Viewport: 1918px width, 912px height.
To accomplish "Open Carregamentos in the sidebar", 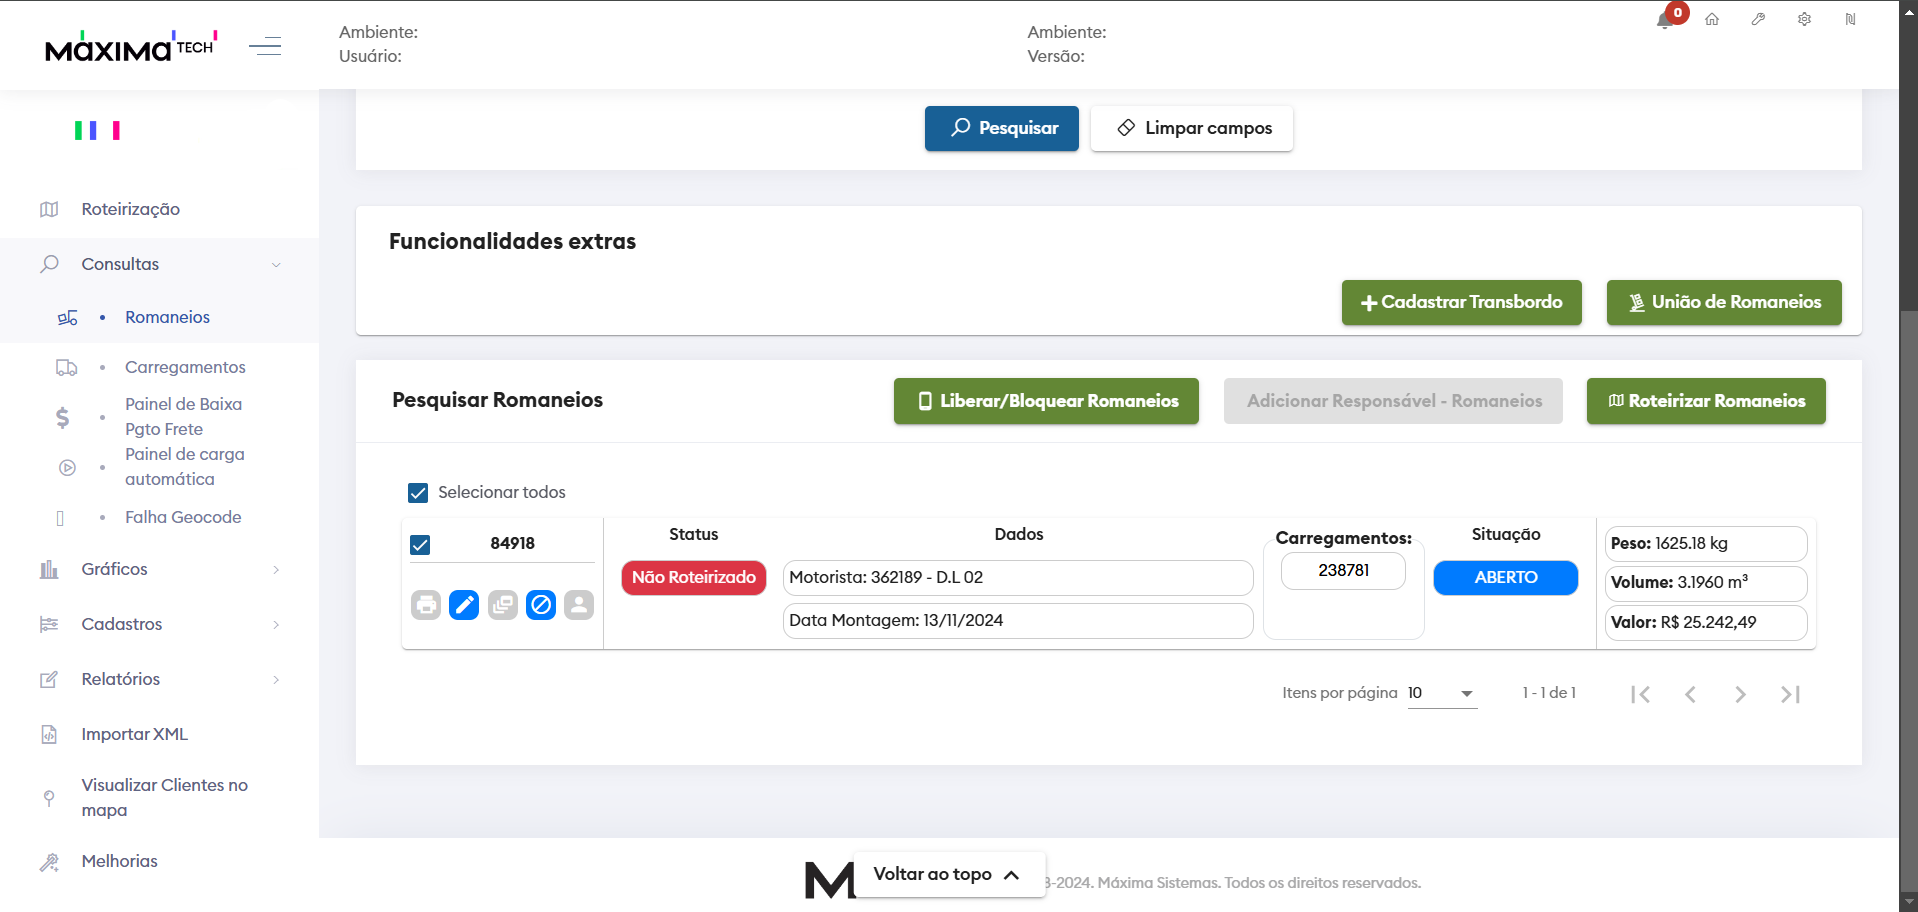I will coord(185,367).
